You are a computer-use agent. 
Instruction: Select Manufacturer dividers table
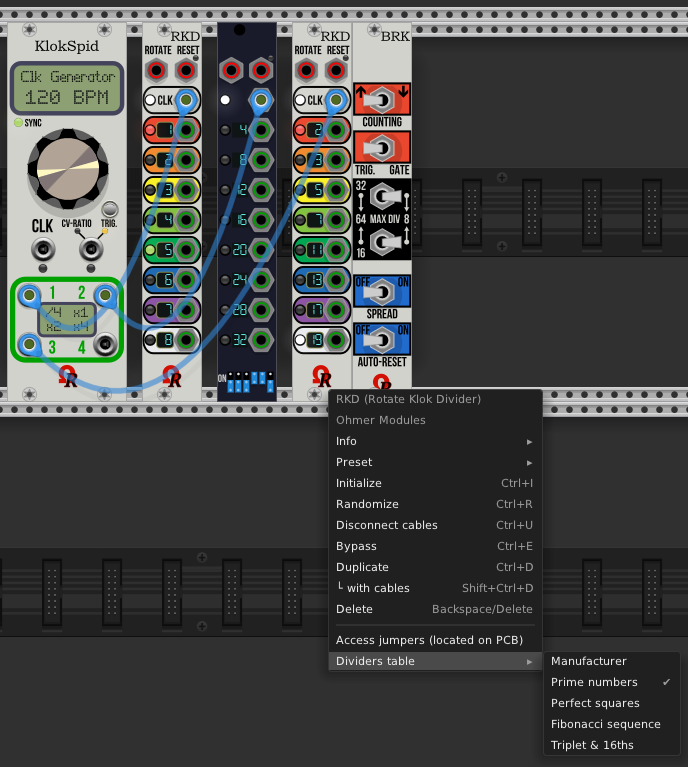(x=612, y=661)
